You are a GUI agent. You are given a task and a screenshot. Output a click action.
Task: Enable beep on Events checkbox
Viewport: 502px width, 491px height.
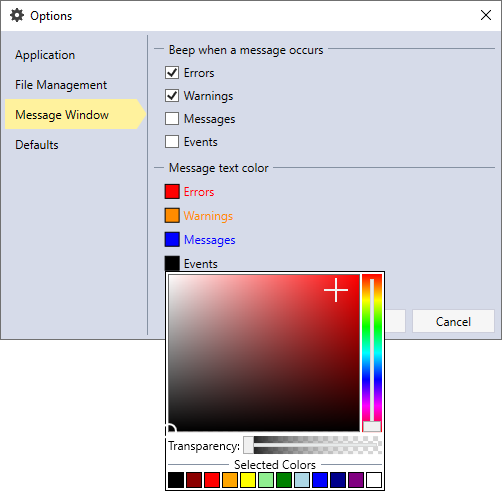click(x=172, y=142)
